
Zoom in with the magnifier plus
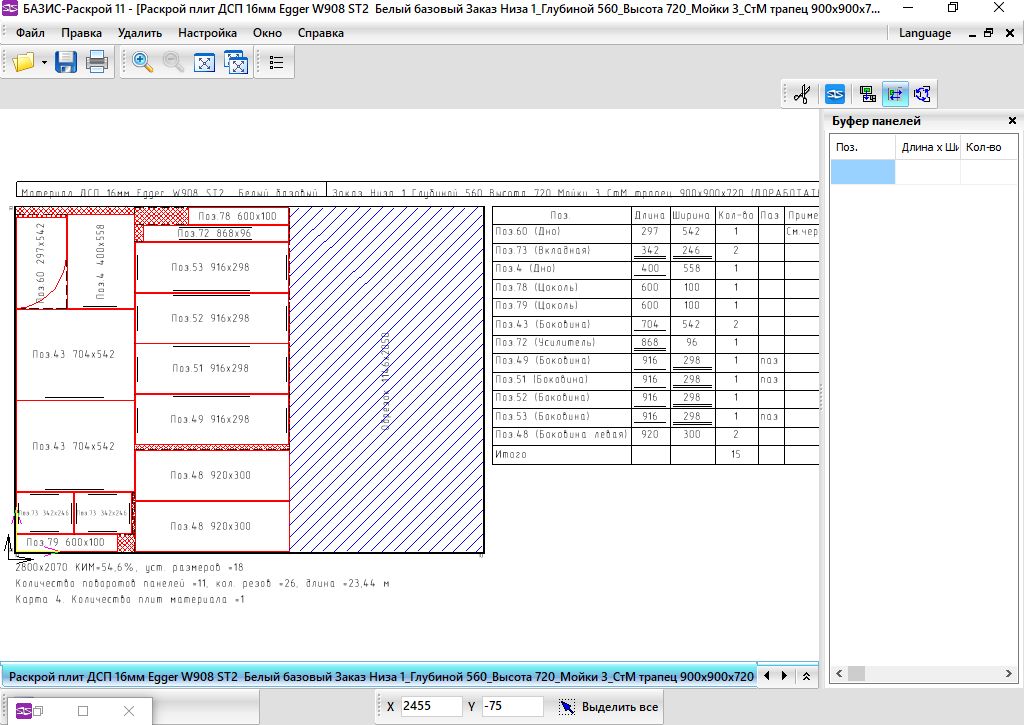142,62
